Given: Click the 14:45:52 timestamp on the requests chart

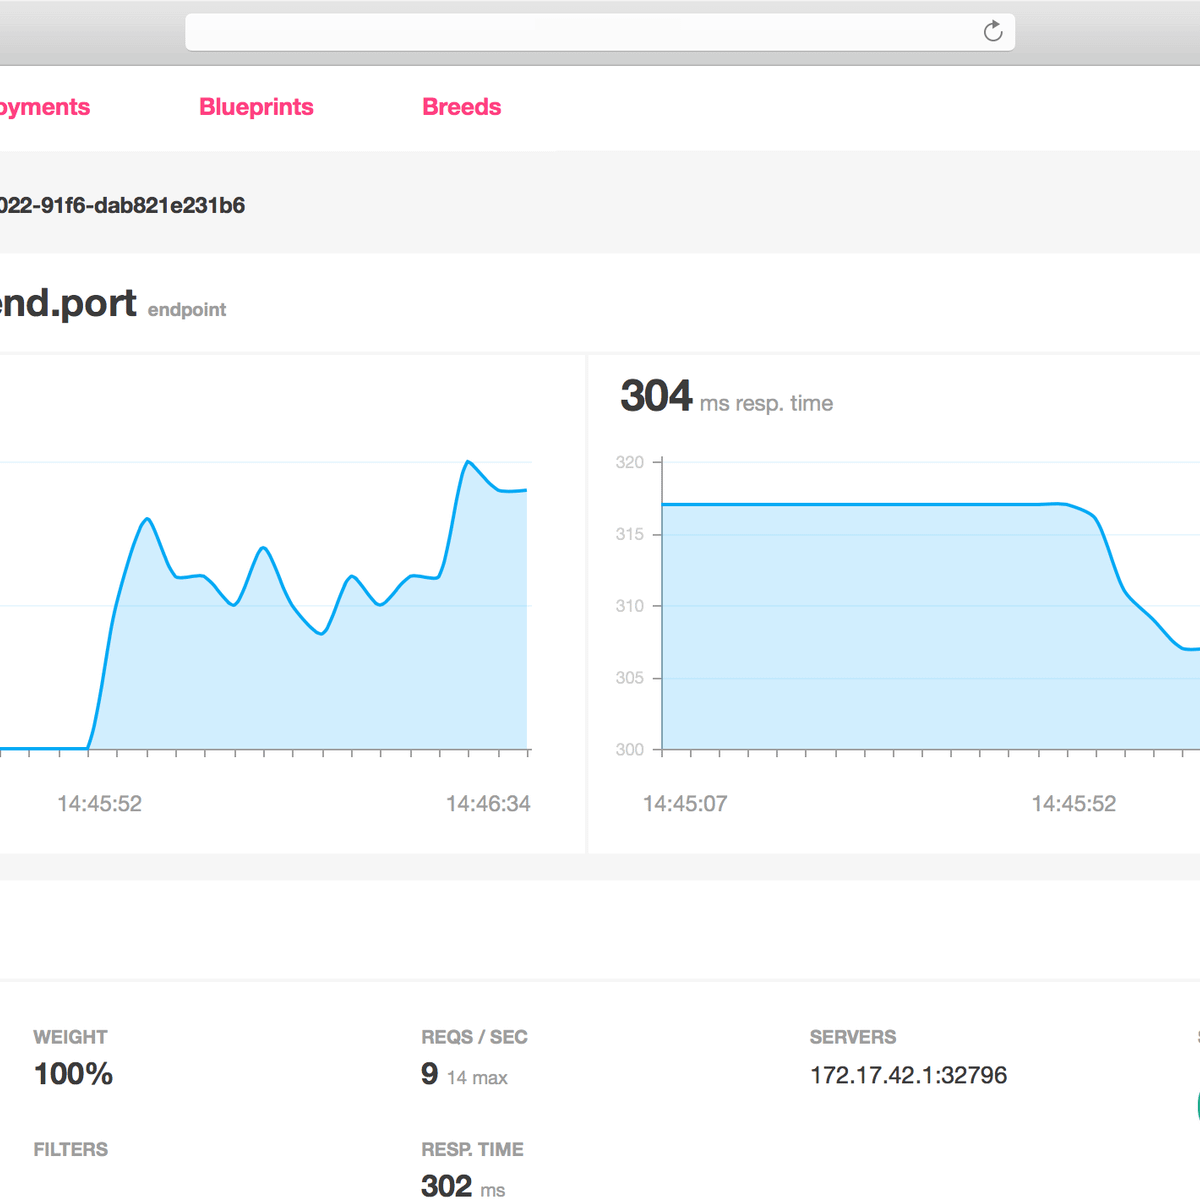Looking at the screenshot, I should pyautogui.click(x=99, y=804).
